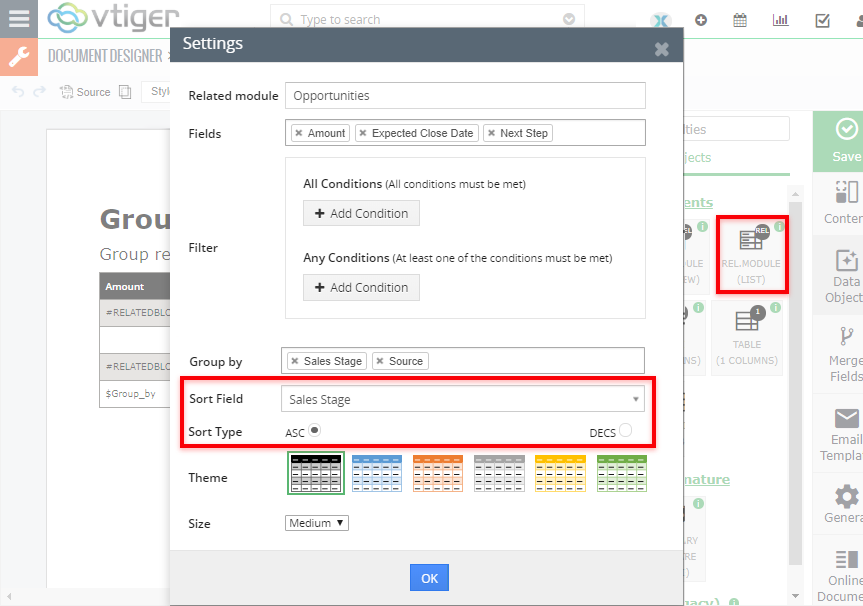Toggle Source view in editor toolbar
This screenshot has width=863, height=606.
(85, 92)
